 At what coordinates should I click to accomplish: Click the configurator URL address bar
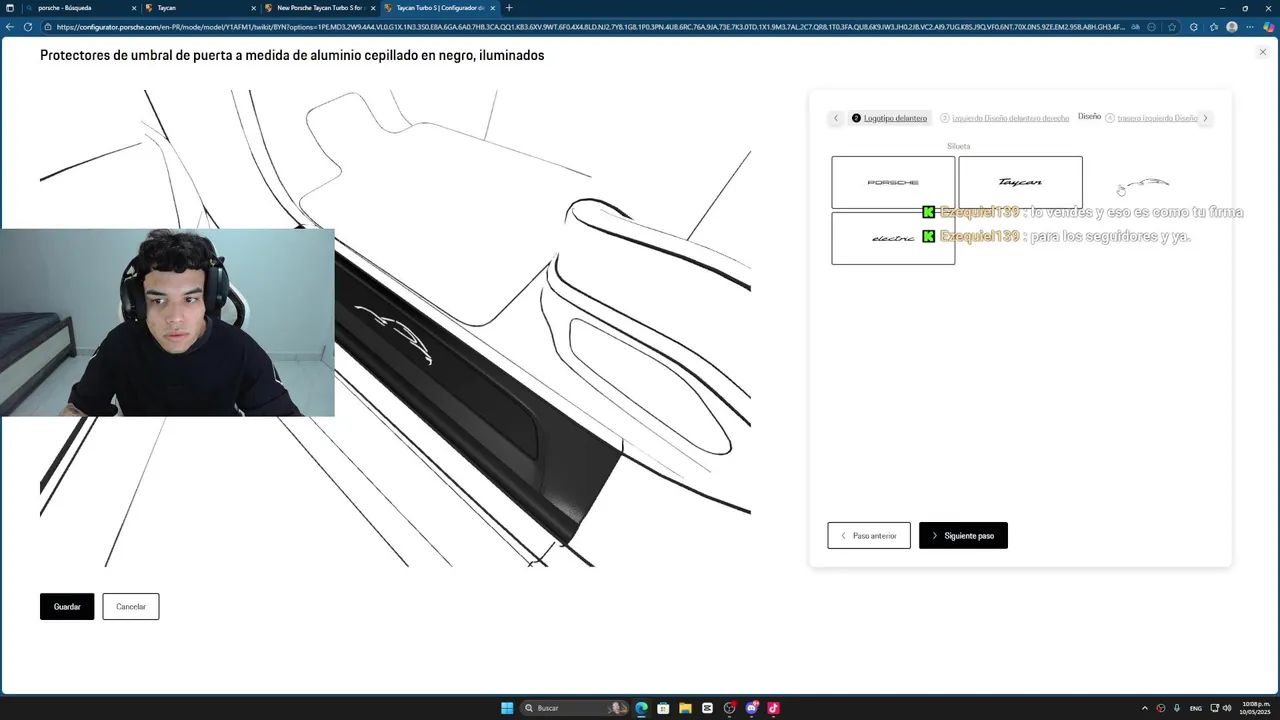pyautogui.click(x=590, y=27)
